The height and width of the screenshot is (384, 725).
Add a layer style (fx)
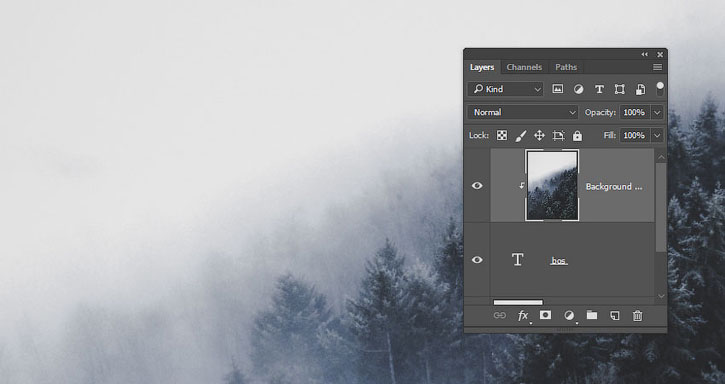[523, 316]
